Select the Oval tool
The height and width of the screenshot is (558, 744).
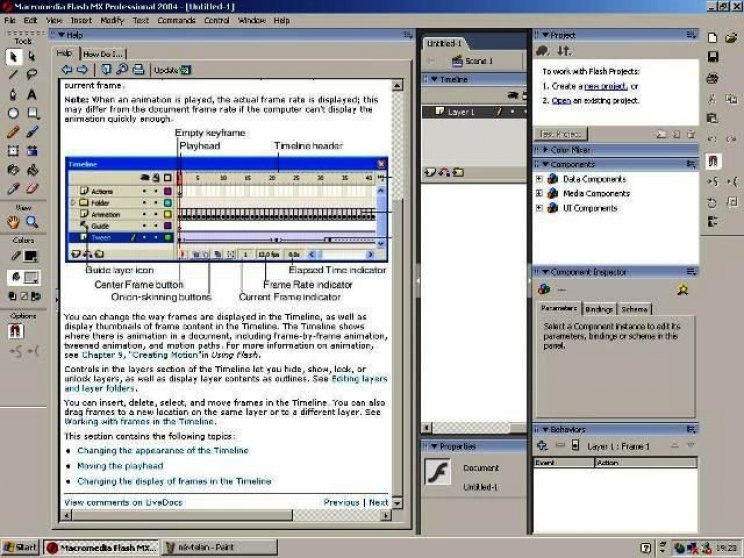(x=13, y=113)
